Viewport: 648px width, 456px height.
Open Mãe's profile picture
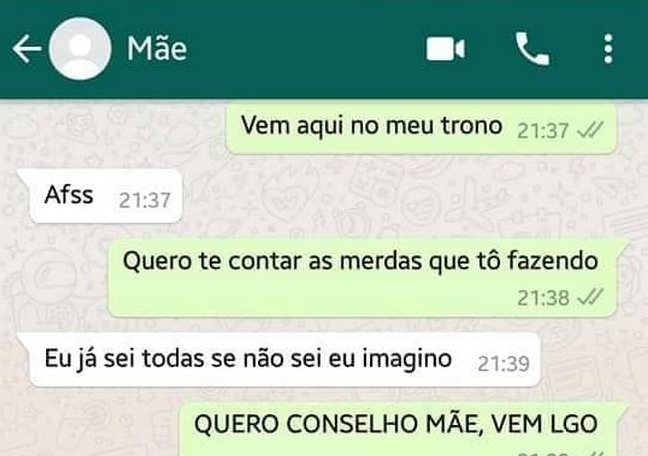coord(80,49)
